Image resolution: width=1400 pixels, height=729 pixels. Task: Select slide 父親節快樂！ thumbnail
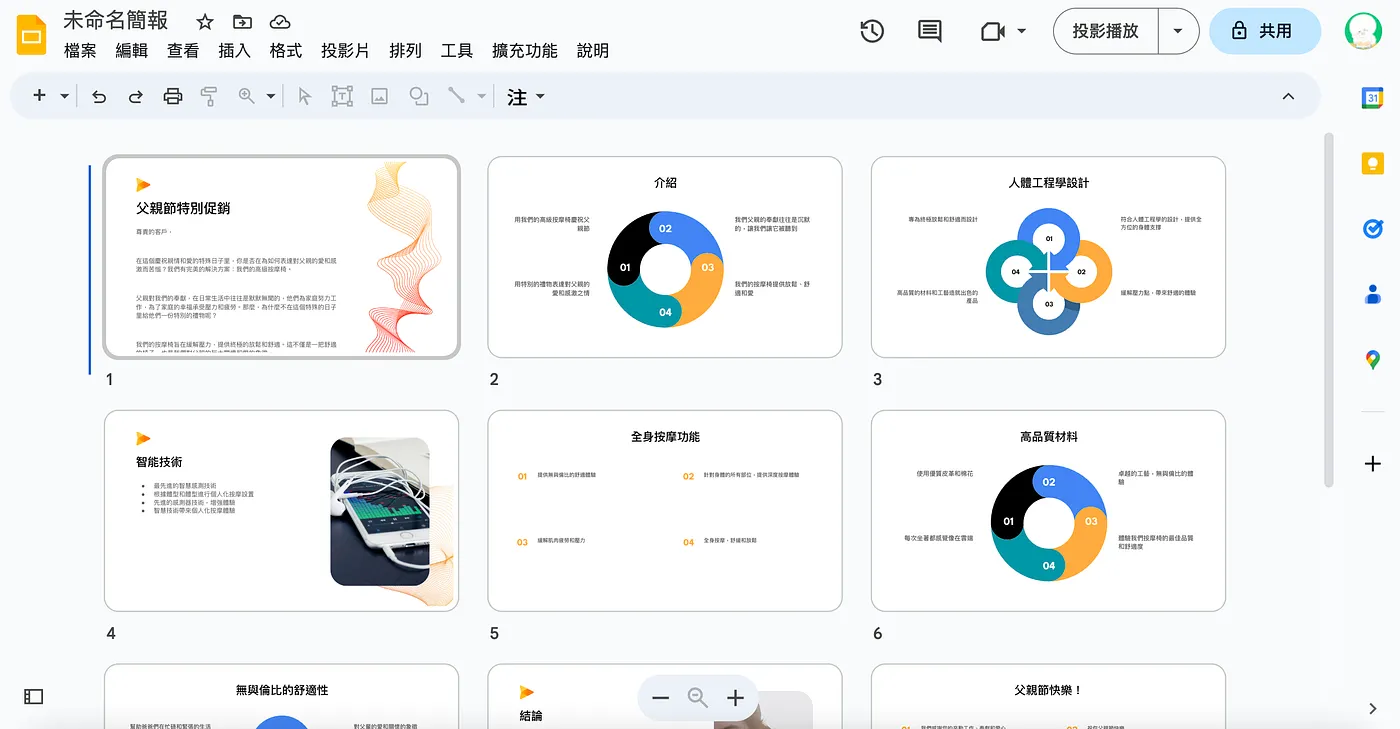(x=1048, y=697)
